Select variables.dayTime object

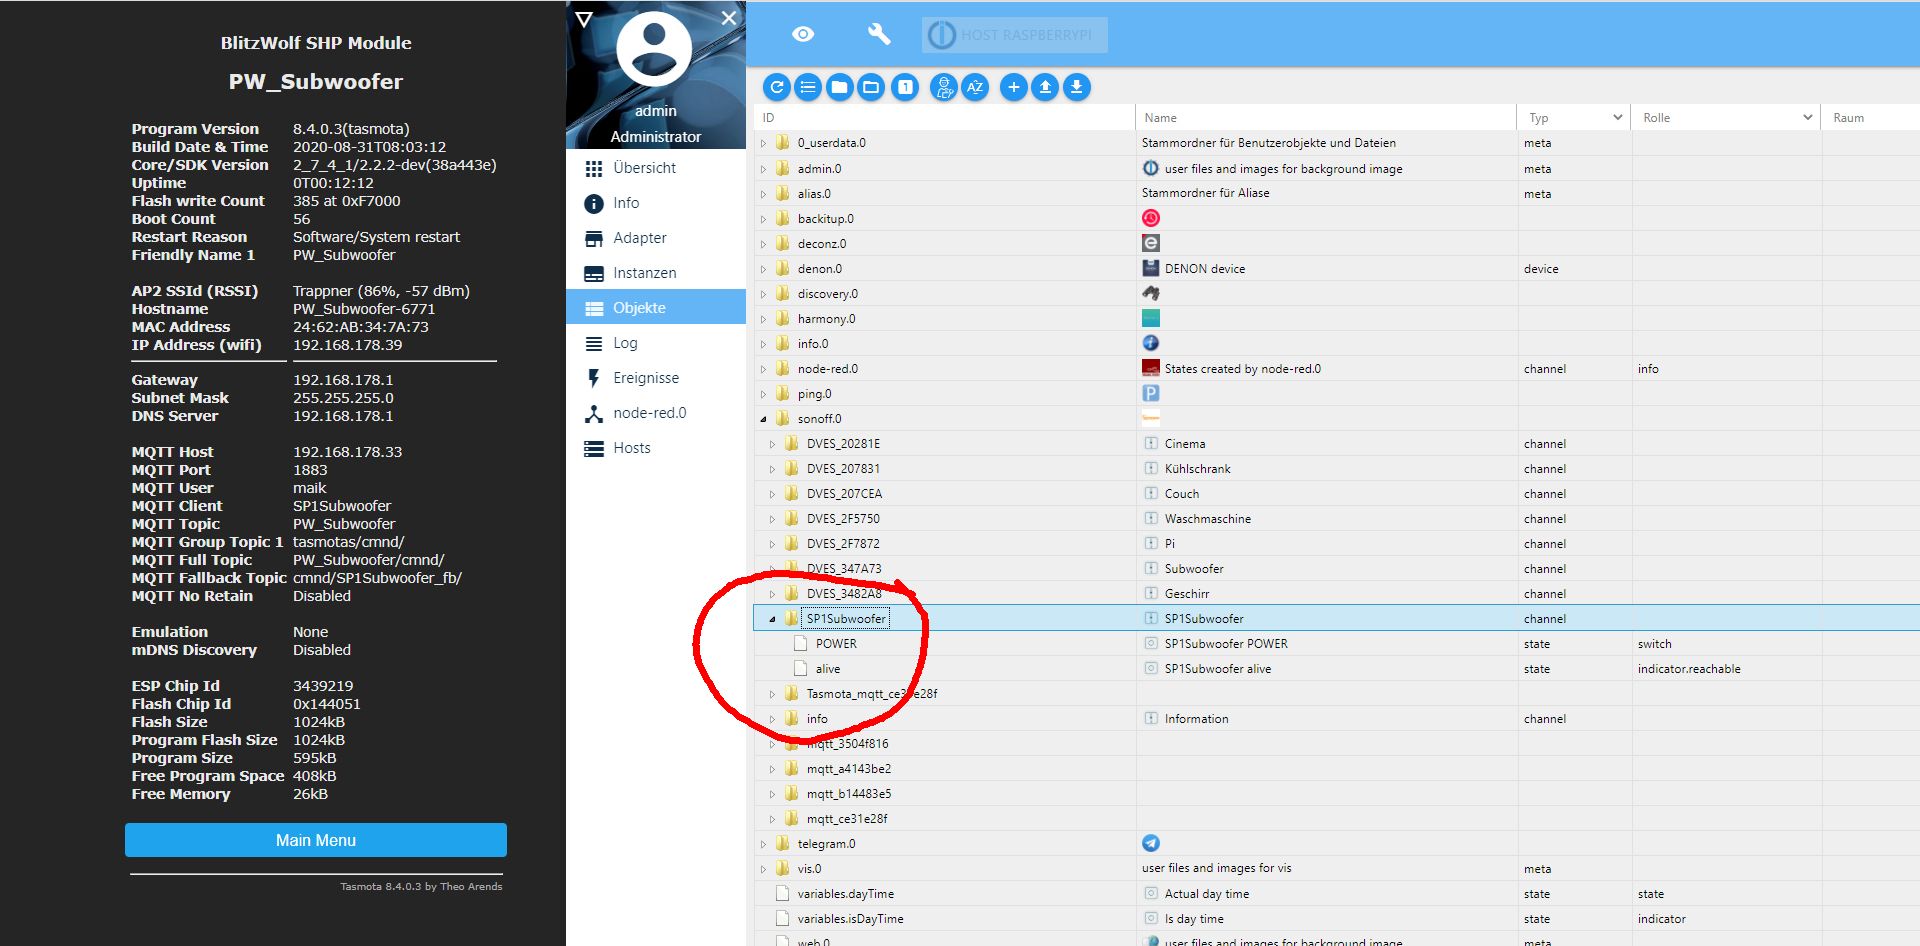[846, 894]
